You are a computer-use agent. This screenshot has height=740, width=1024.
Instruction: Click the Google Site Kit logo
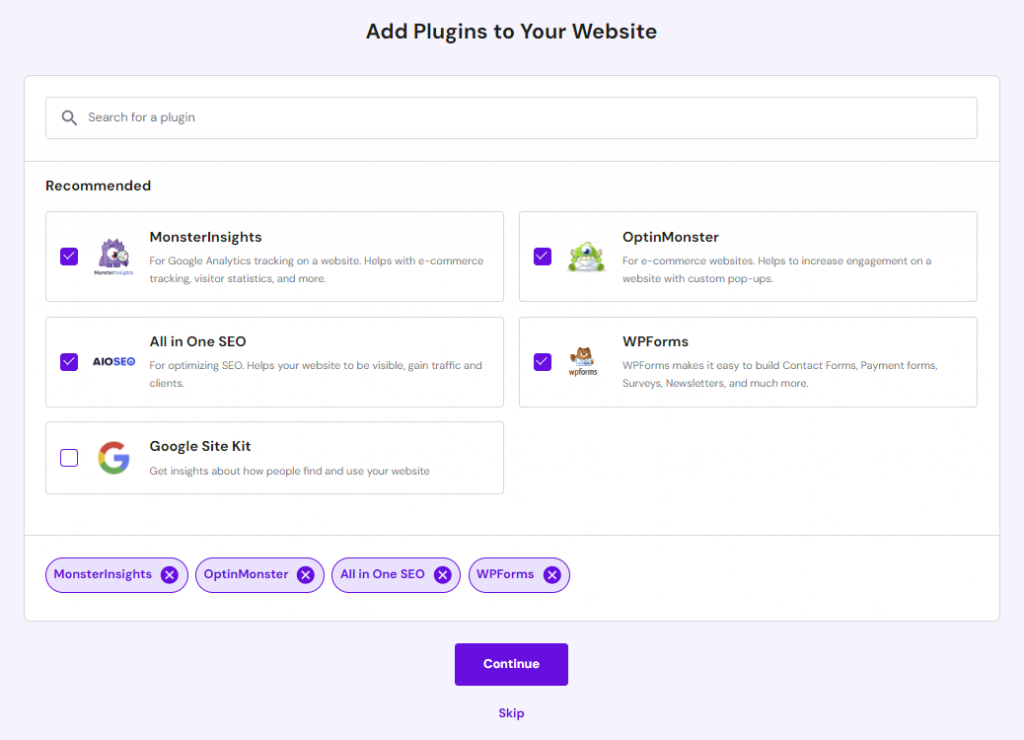[112, 458]
